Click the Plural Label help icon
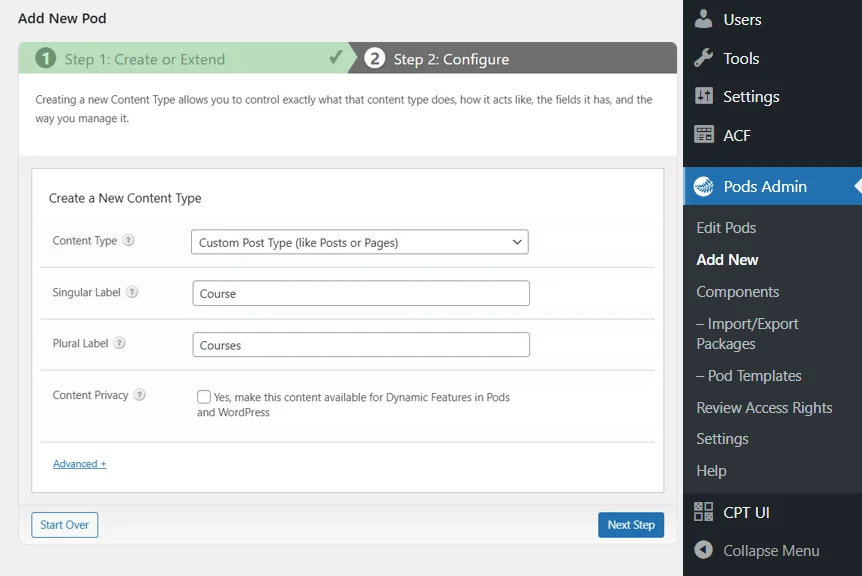This screenshot has height=576, width=862. [x=119, y=343]
